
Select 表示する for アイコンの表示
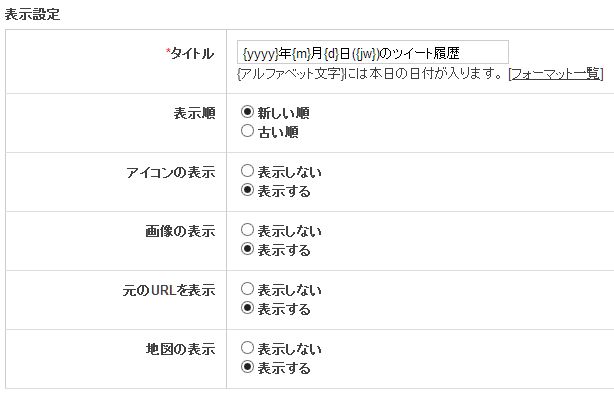[x=247, y=190]
